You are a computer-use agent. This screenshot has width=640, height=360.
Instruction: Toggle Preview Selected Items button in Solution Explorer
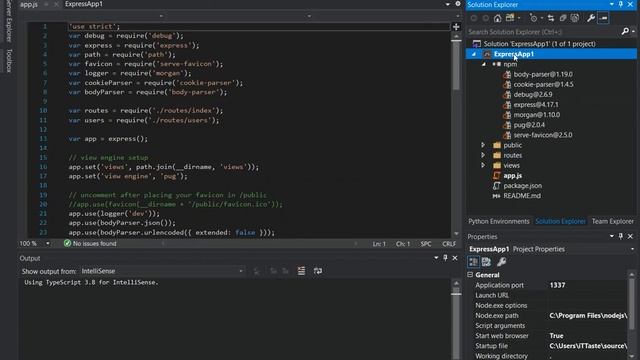(603, 18)
